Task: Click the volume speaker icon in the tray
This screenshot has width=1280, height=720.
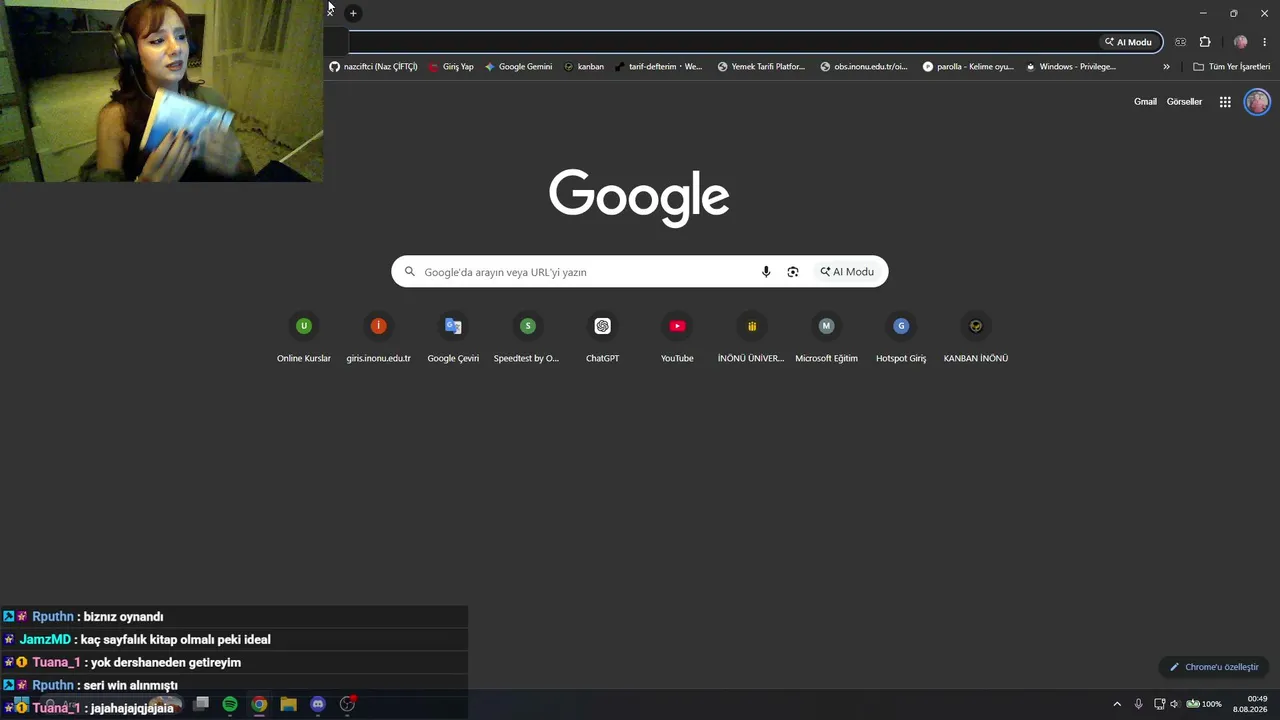Action: (1175, 704)
